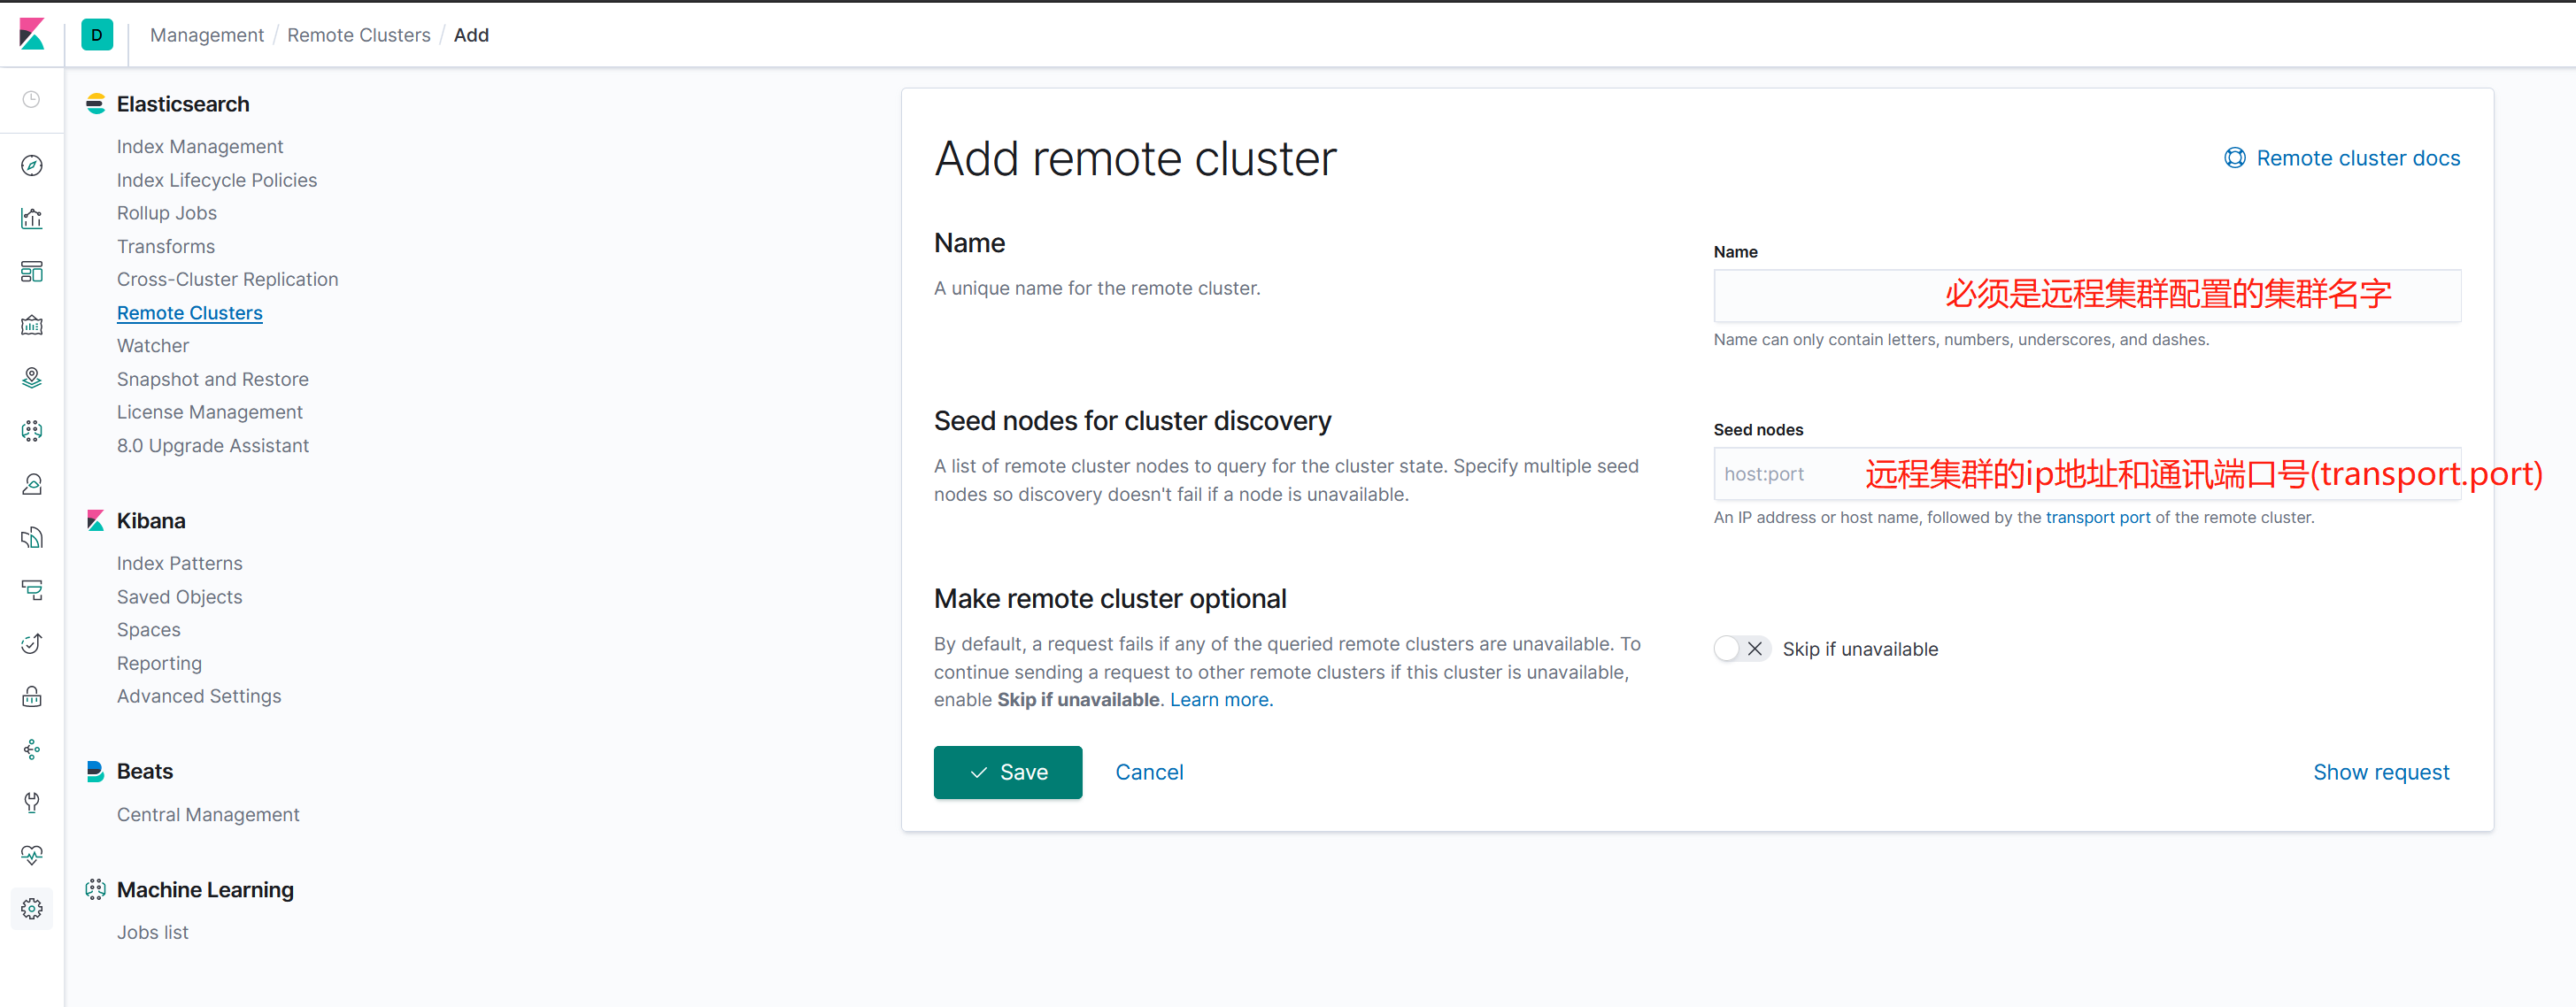Open Maps icon in sidebar
The width and height of the screenshot is (2576, 1007).
(x=32, y=378)
